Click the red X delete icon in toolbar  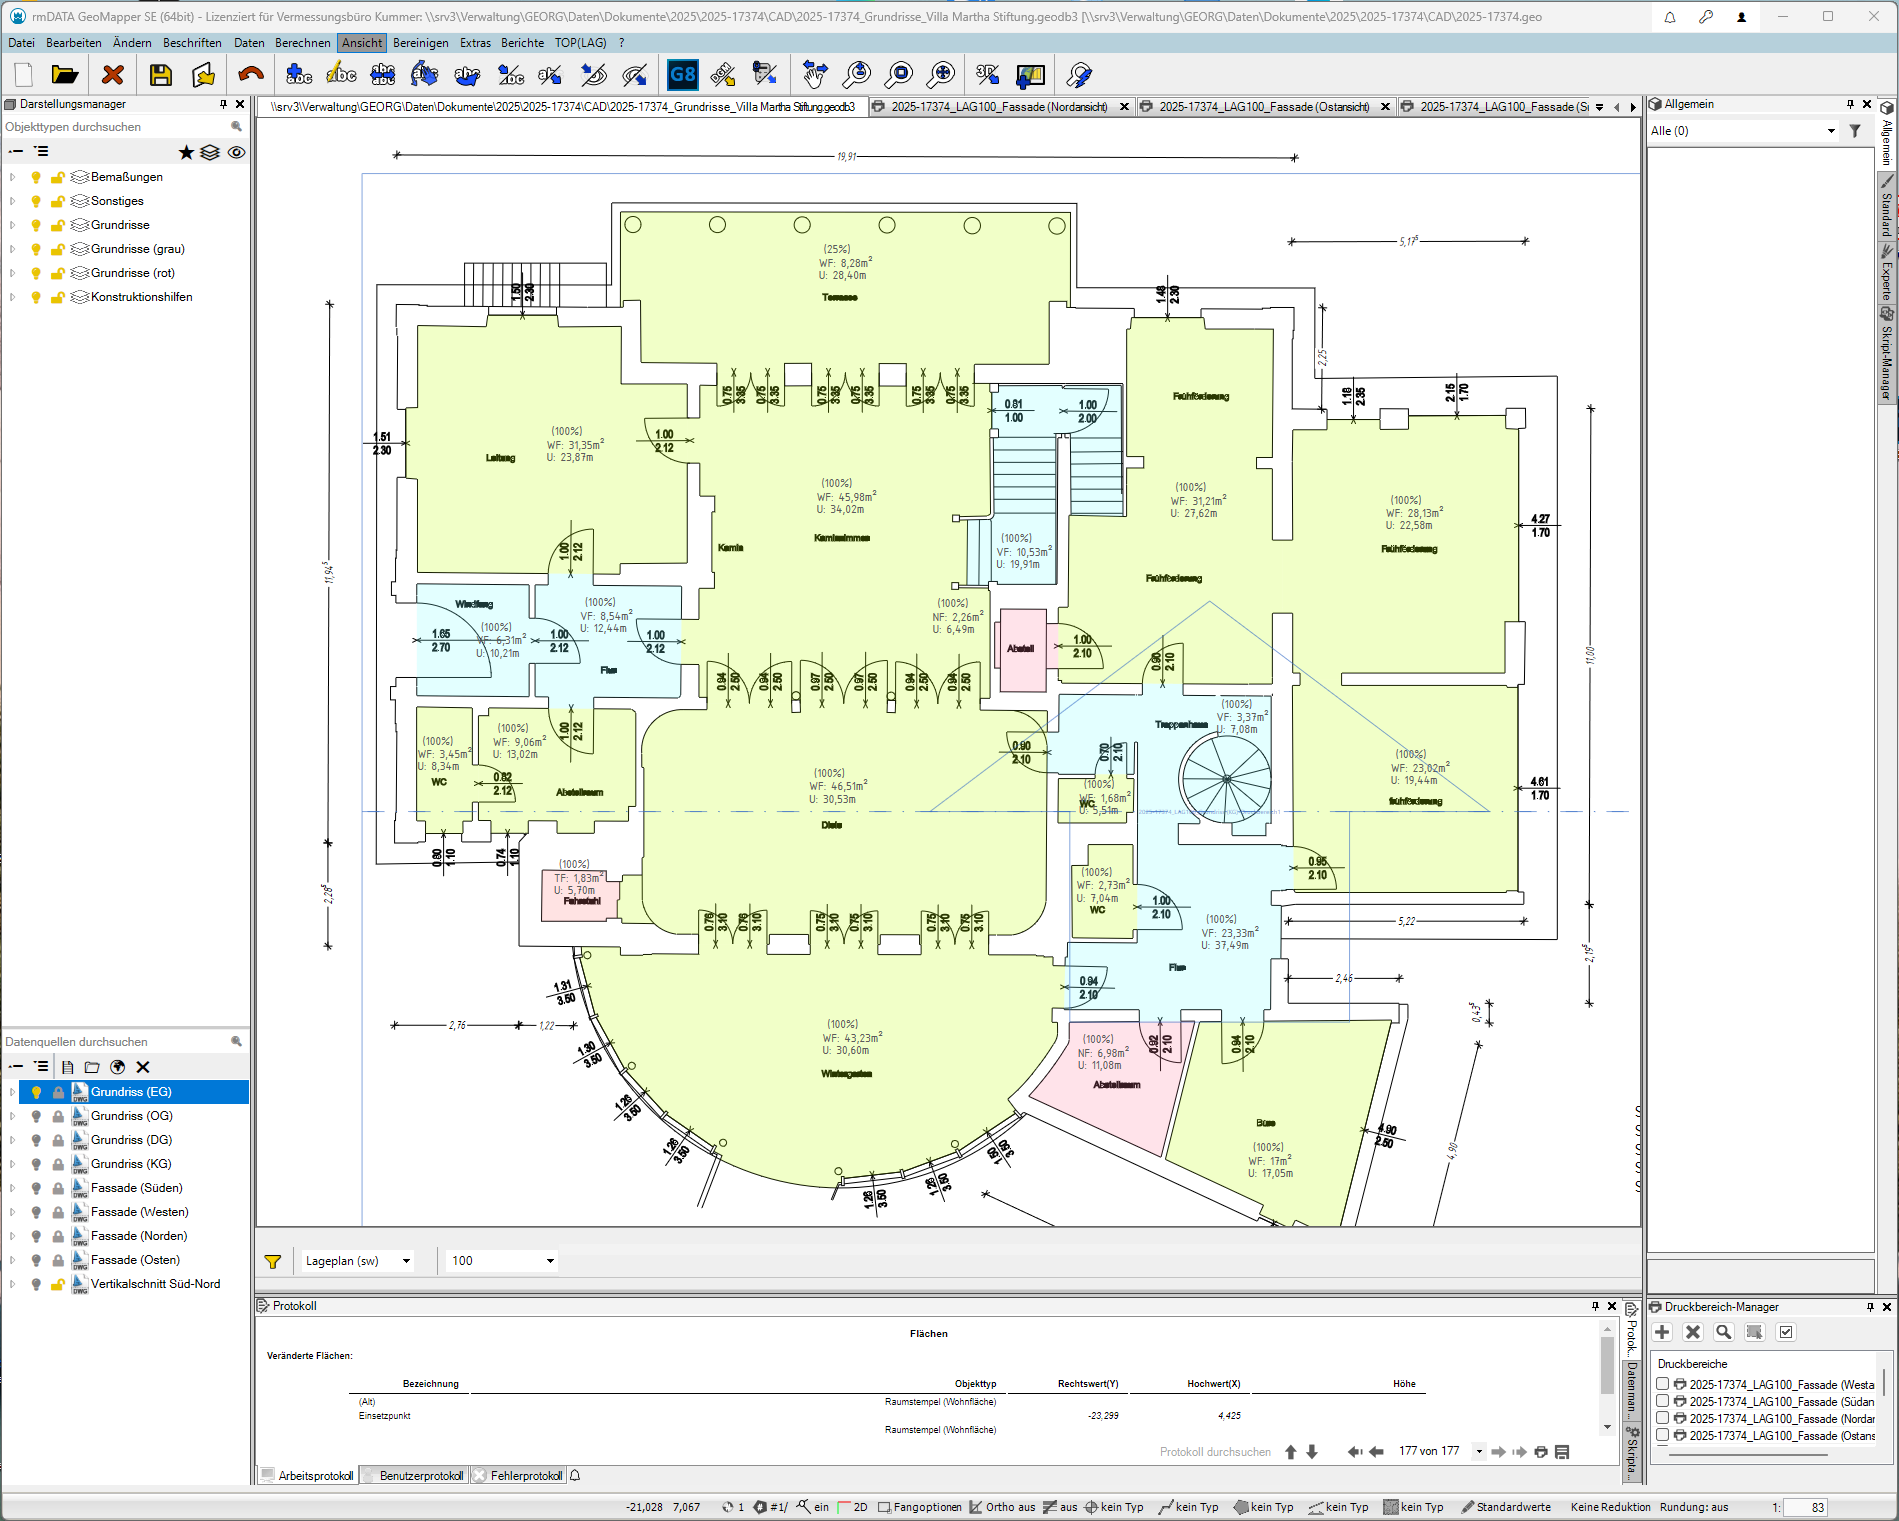(113, 75)
